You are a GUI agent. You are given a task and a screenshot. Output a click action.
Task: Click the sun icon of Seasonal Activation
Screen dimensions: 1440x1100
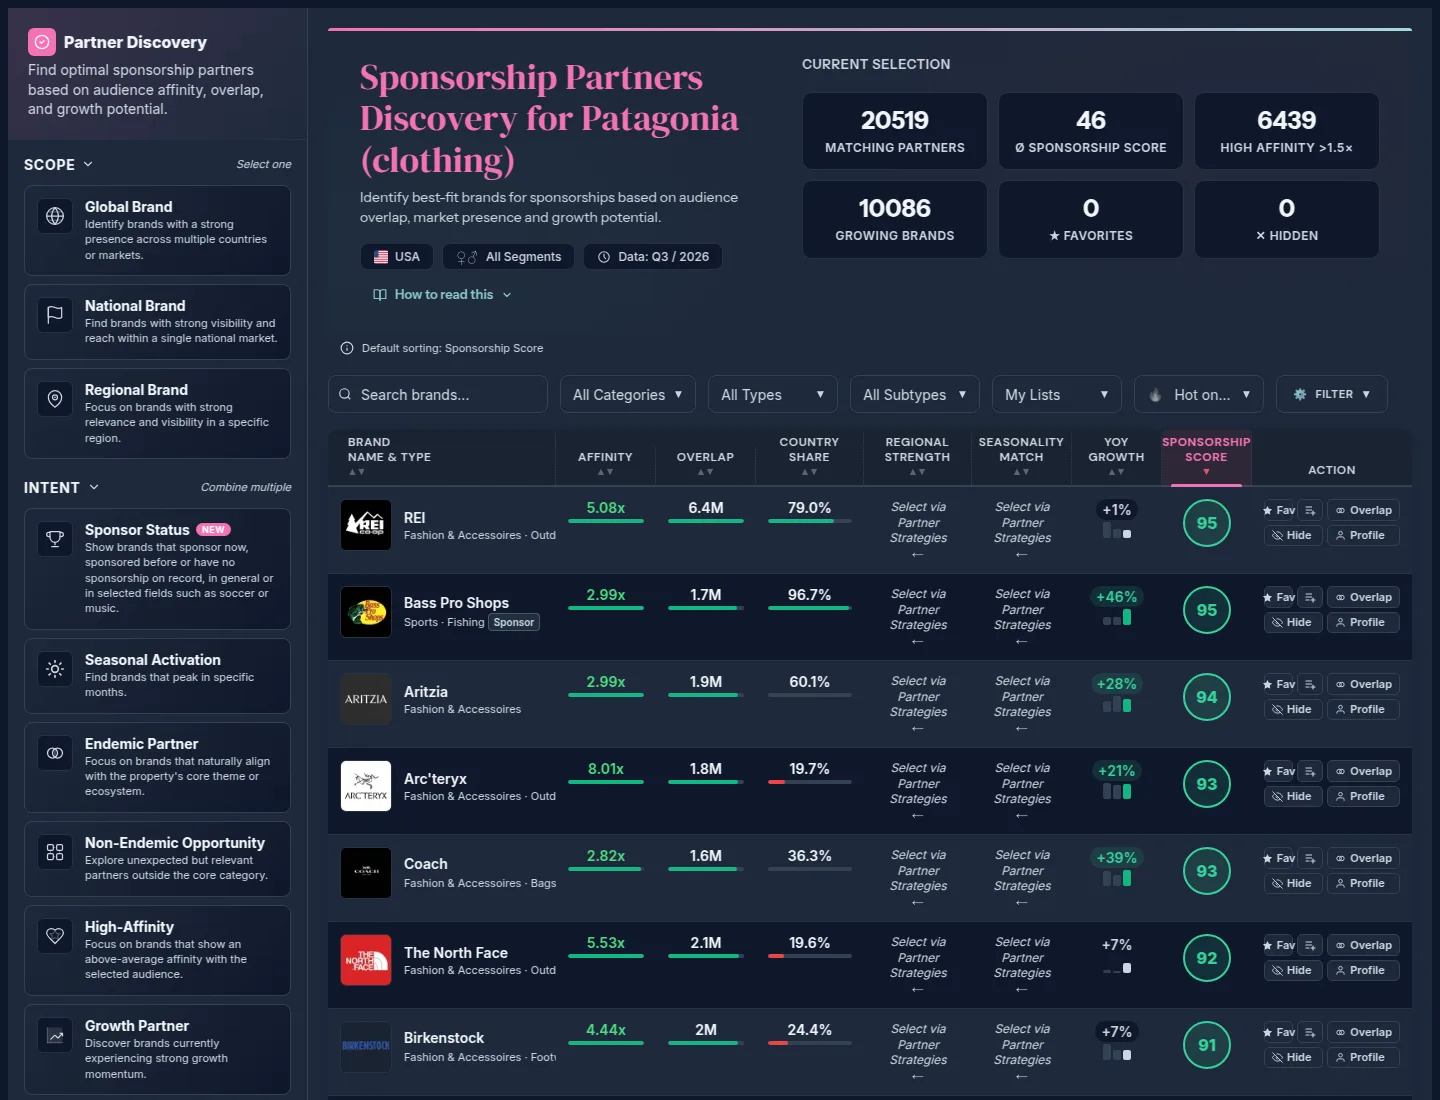click(x=55, y=669)
